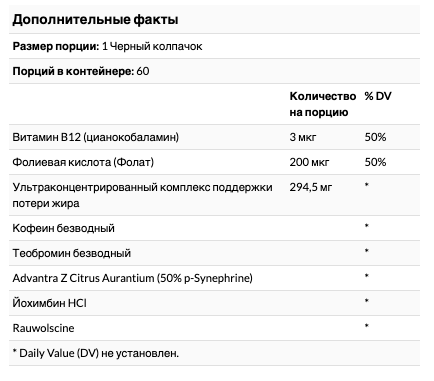Click the 50% value for Фолиевая кислота
Screen dimensions: 434x381
(x=375, y=162)
